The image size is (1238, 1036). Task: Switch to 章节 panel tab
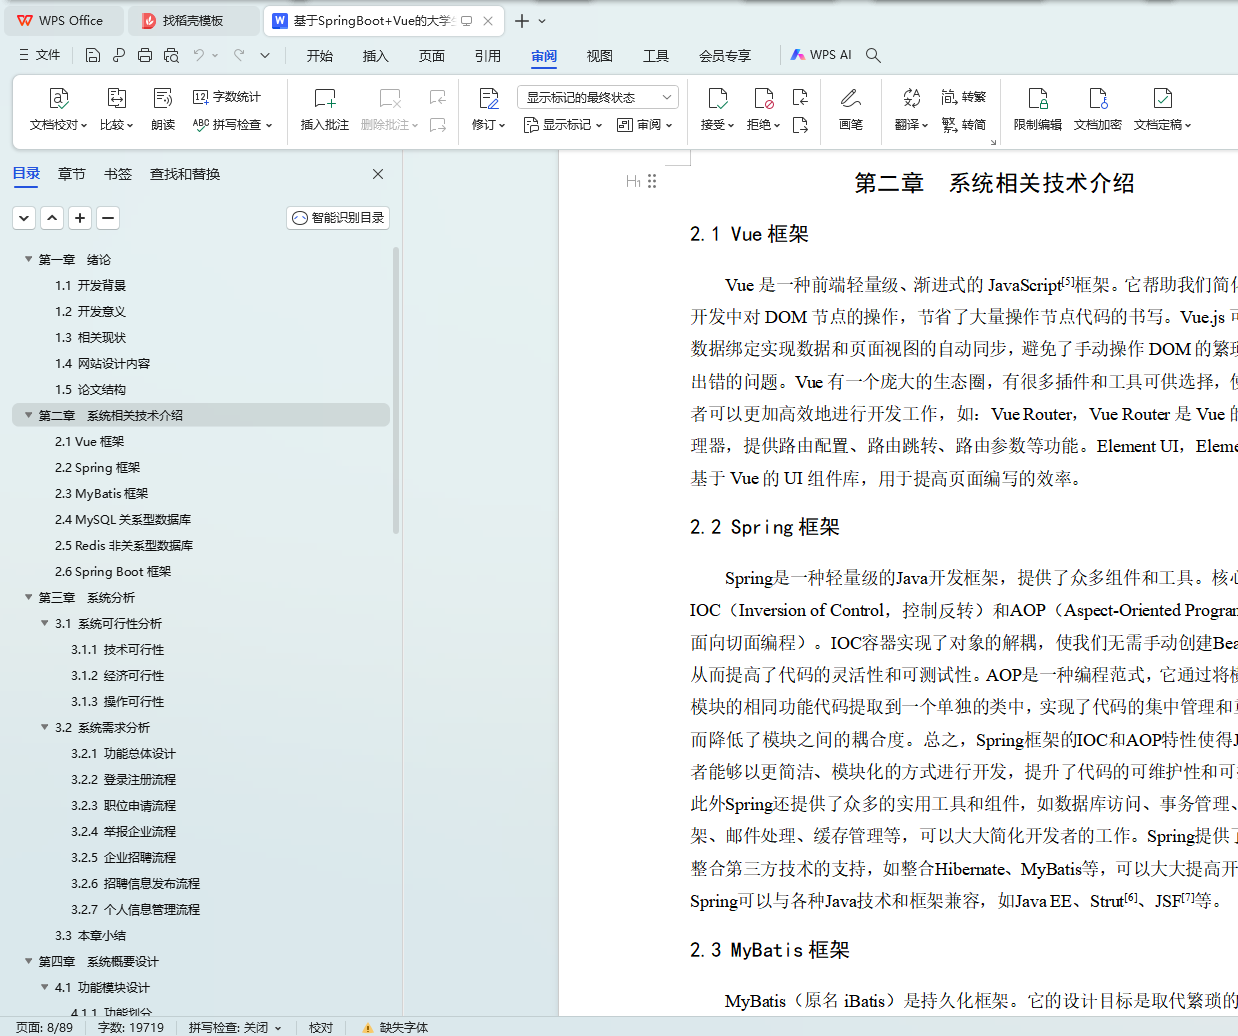pos(72,174)
